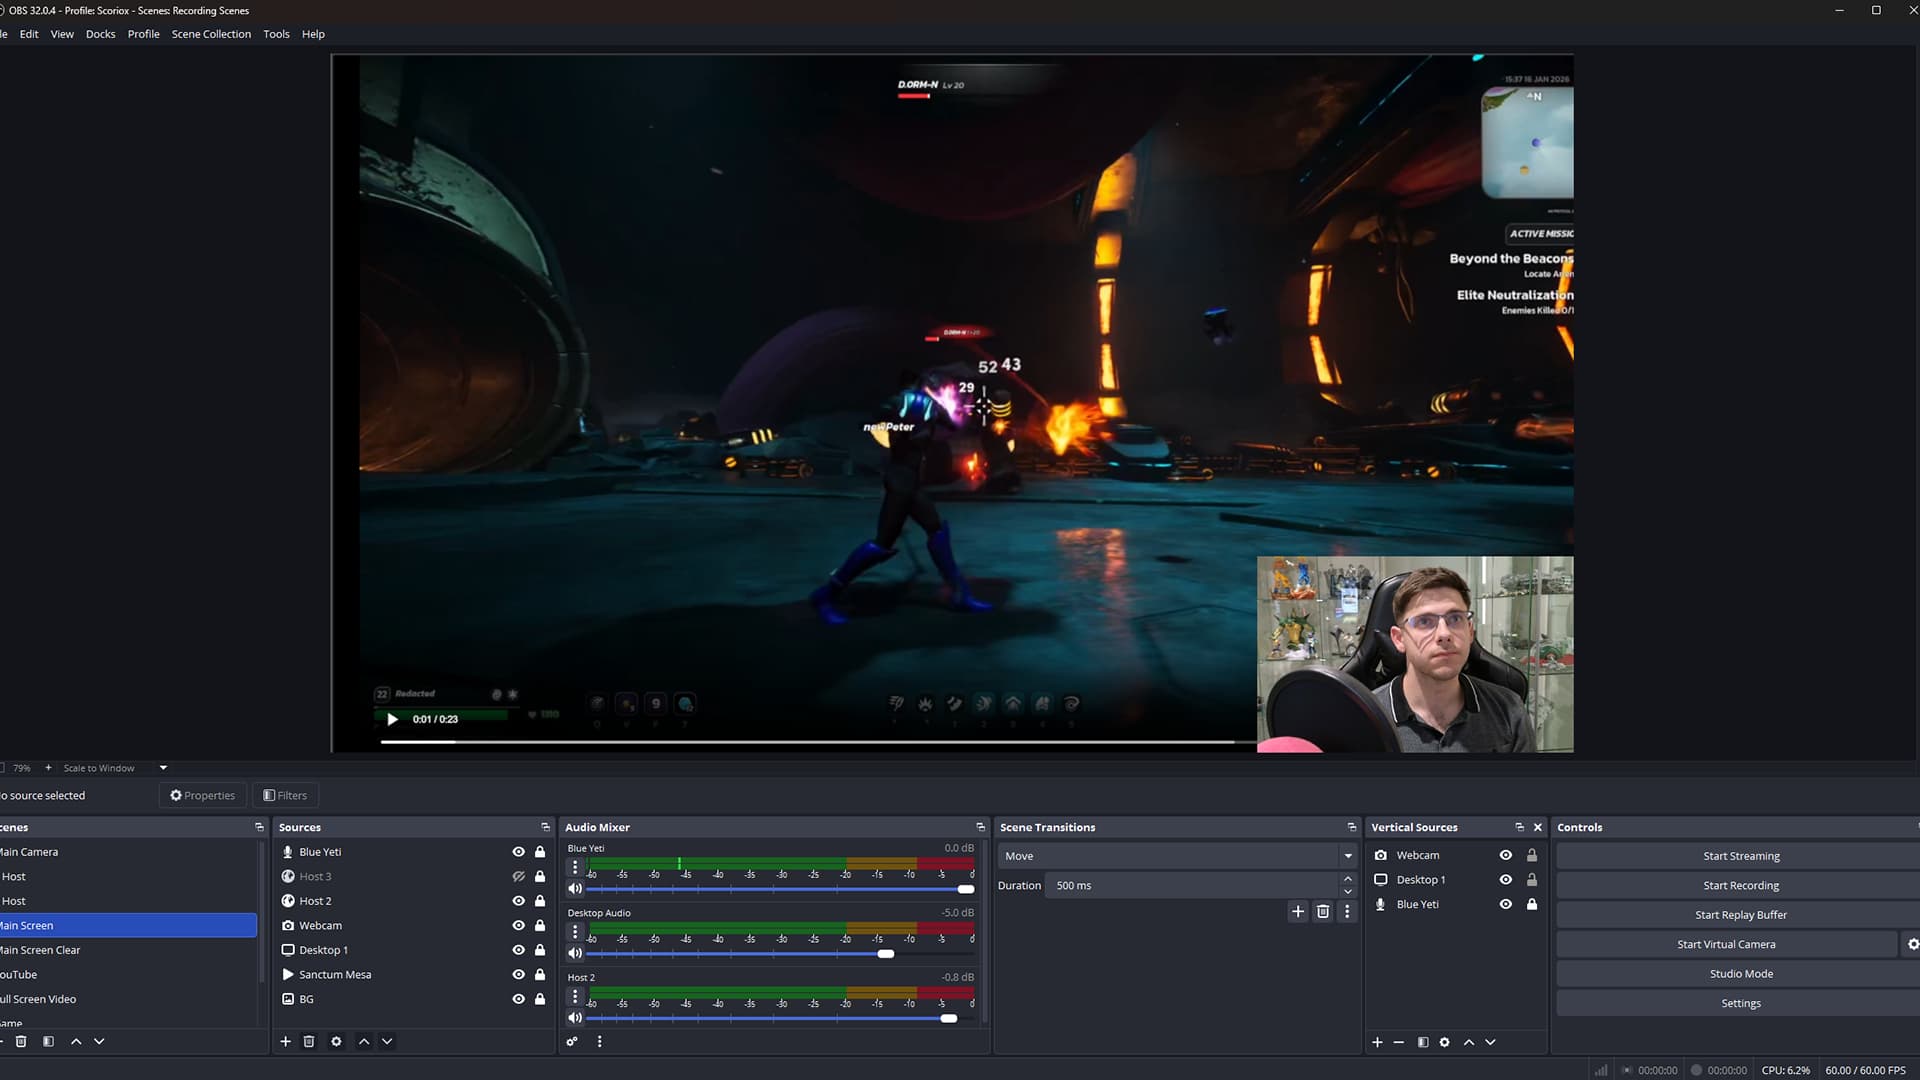
Task: Enable Studio Mode
Action: coord(1740,972)
